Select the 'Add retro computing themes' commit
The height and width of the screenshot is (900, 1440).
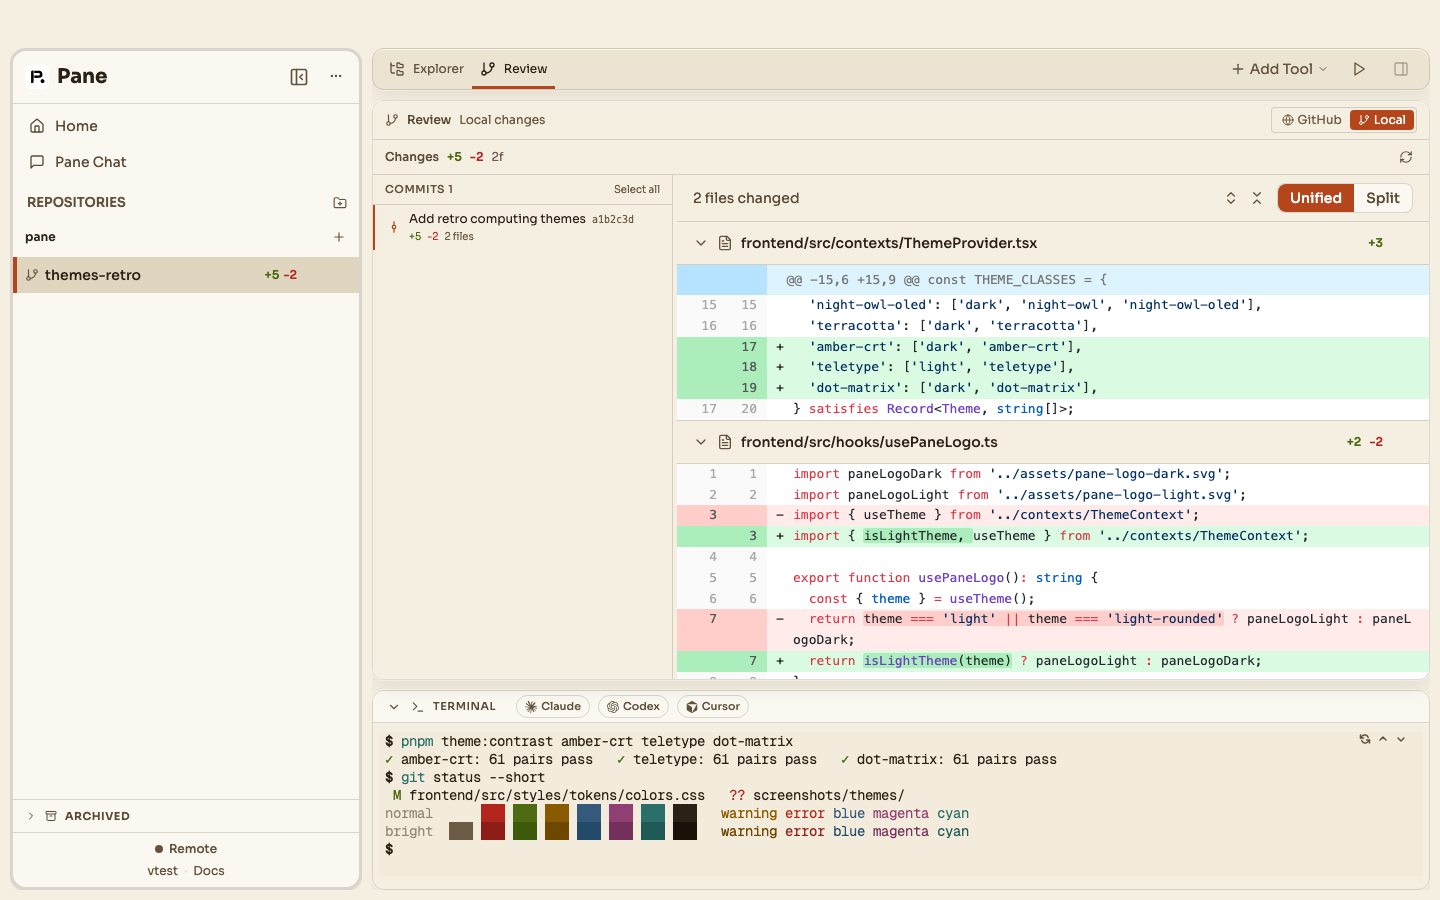(x=522, y=227)
